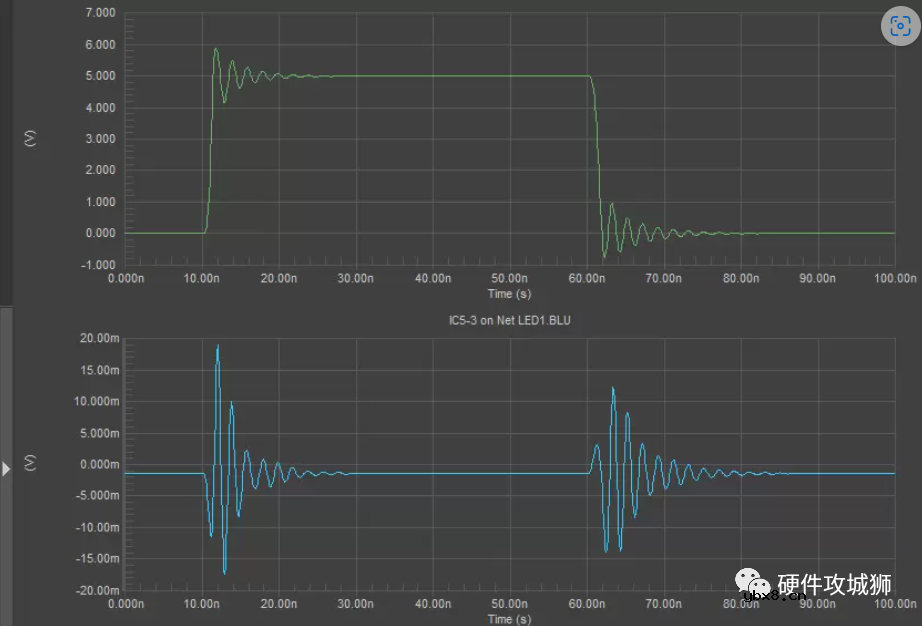Select the 50.00n tick on the upper time axis

[510, 279]
